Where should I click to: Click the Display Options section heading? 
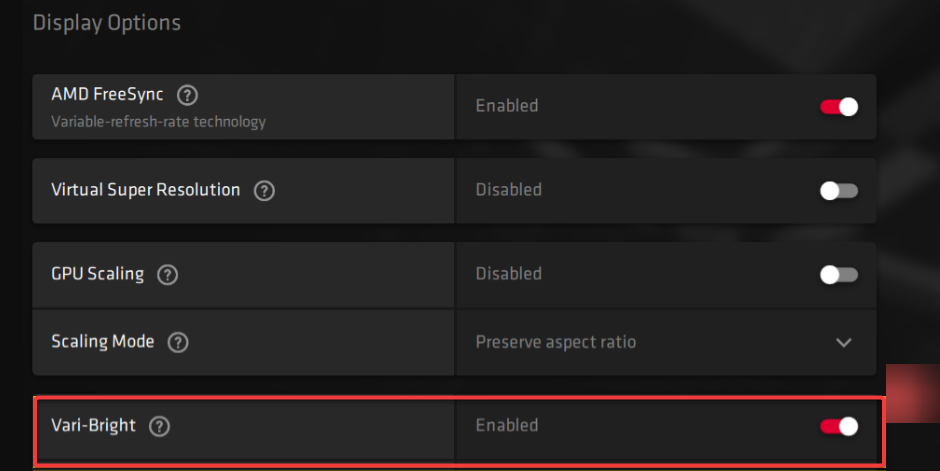(107, 23)
